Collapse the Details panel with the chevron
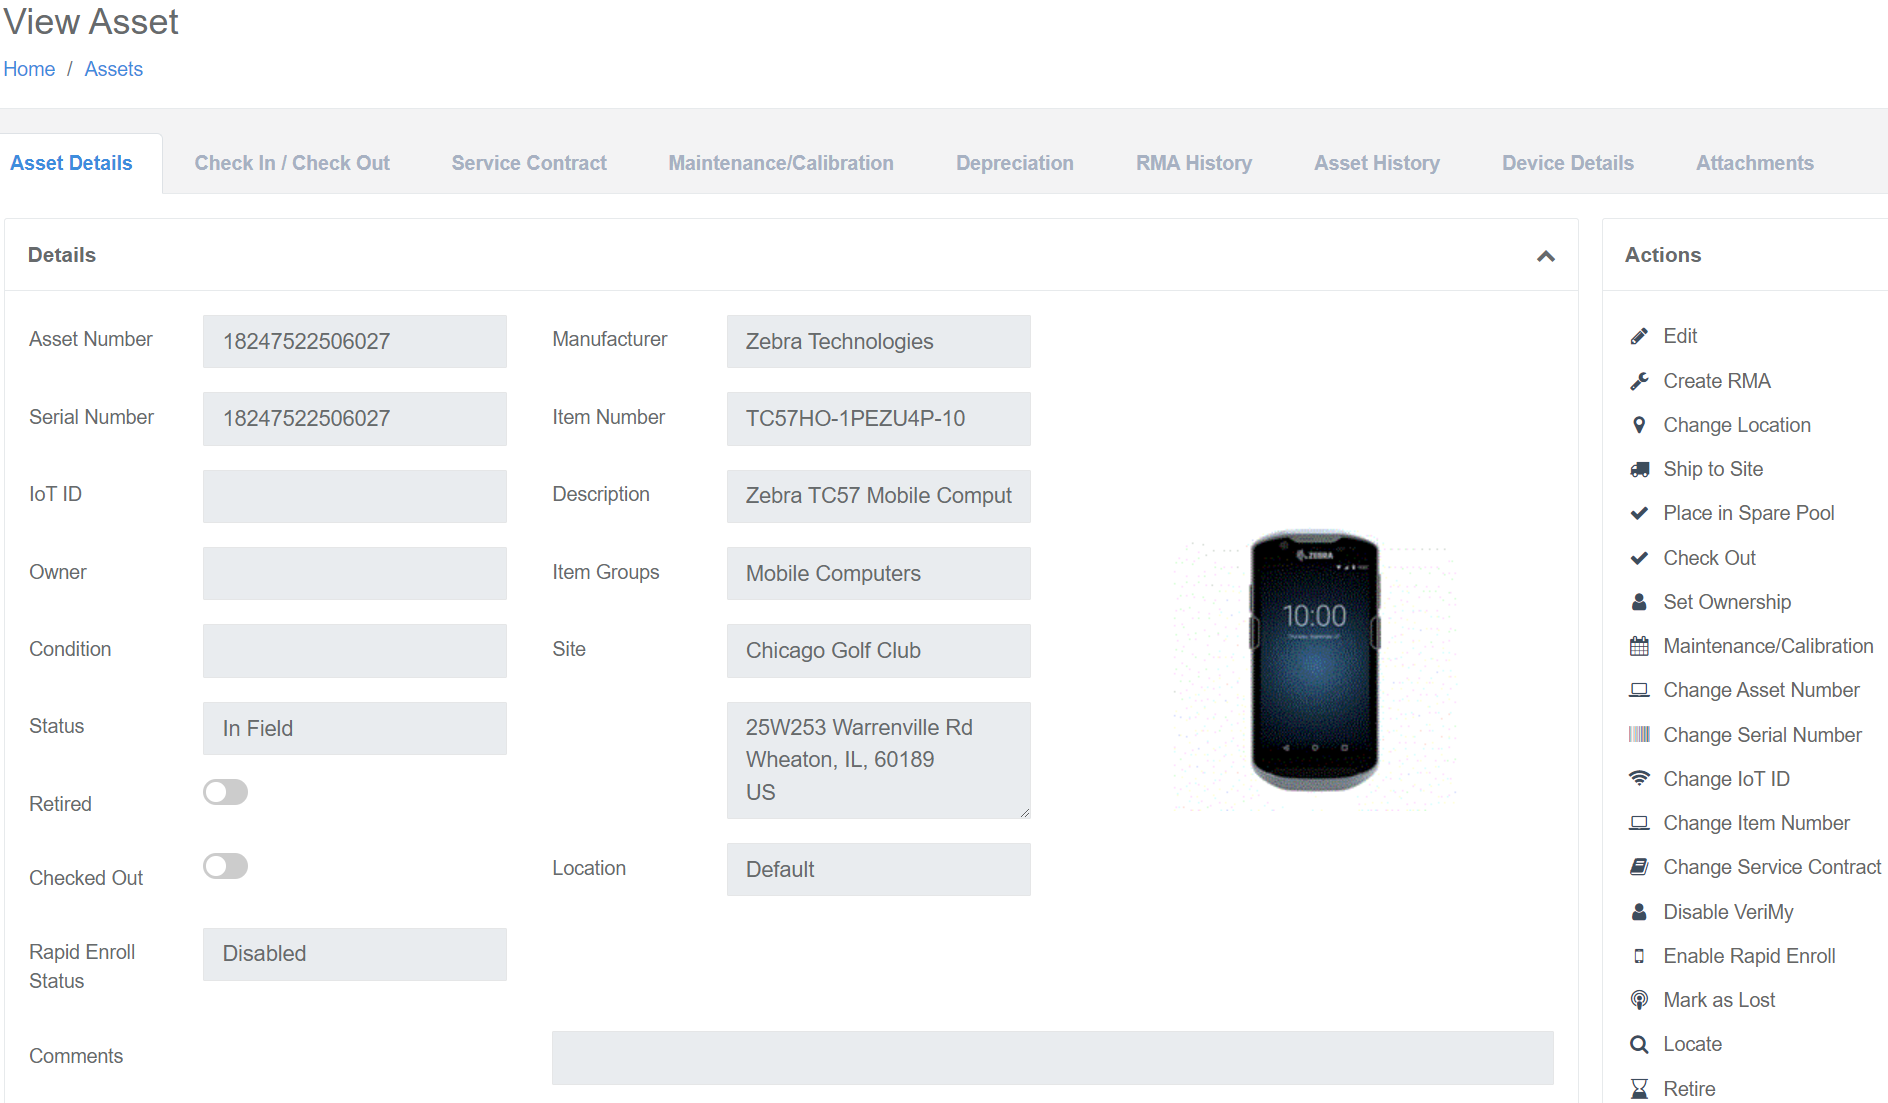1888x1103 pixels. pyautogui.click(x=1546, y=256)
